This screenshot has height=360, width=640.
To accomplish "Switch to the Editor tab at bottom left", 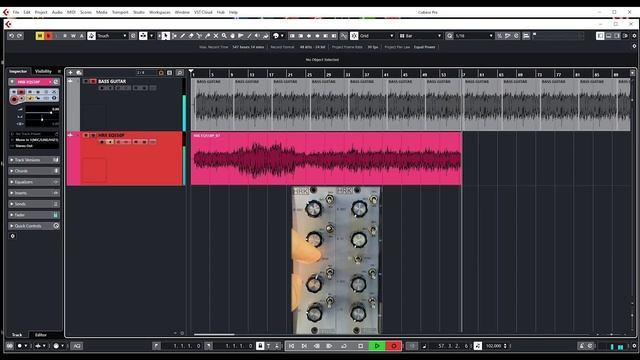I will (41, 335).
